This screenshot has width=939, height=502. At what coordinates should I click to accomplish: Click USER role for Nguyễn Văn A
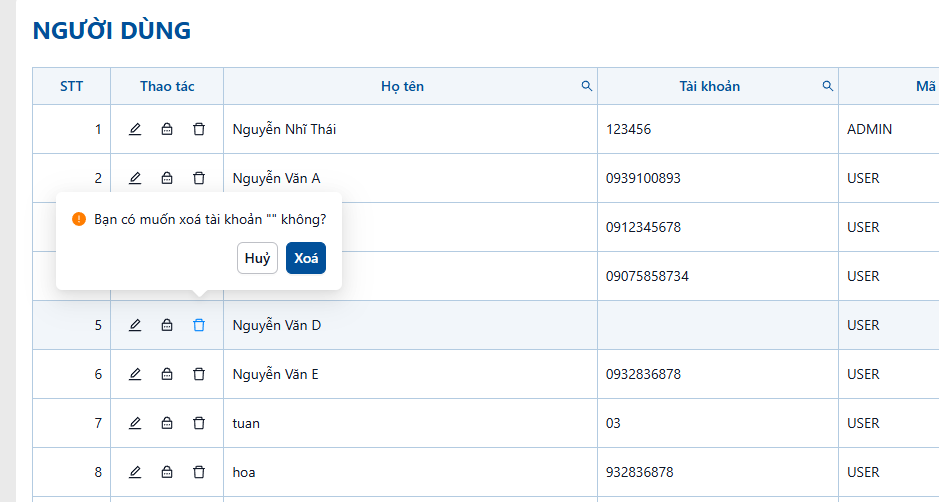click(x=863, y=178)
